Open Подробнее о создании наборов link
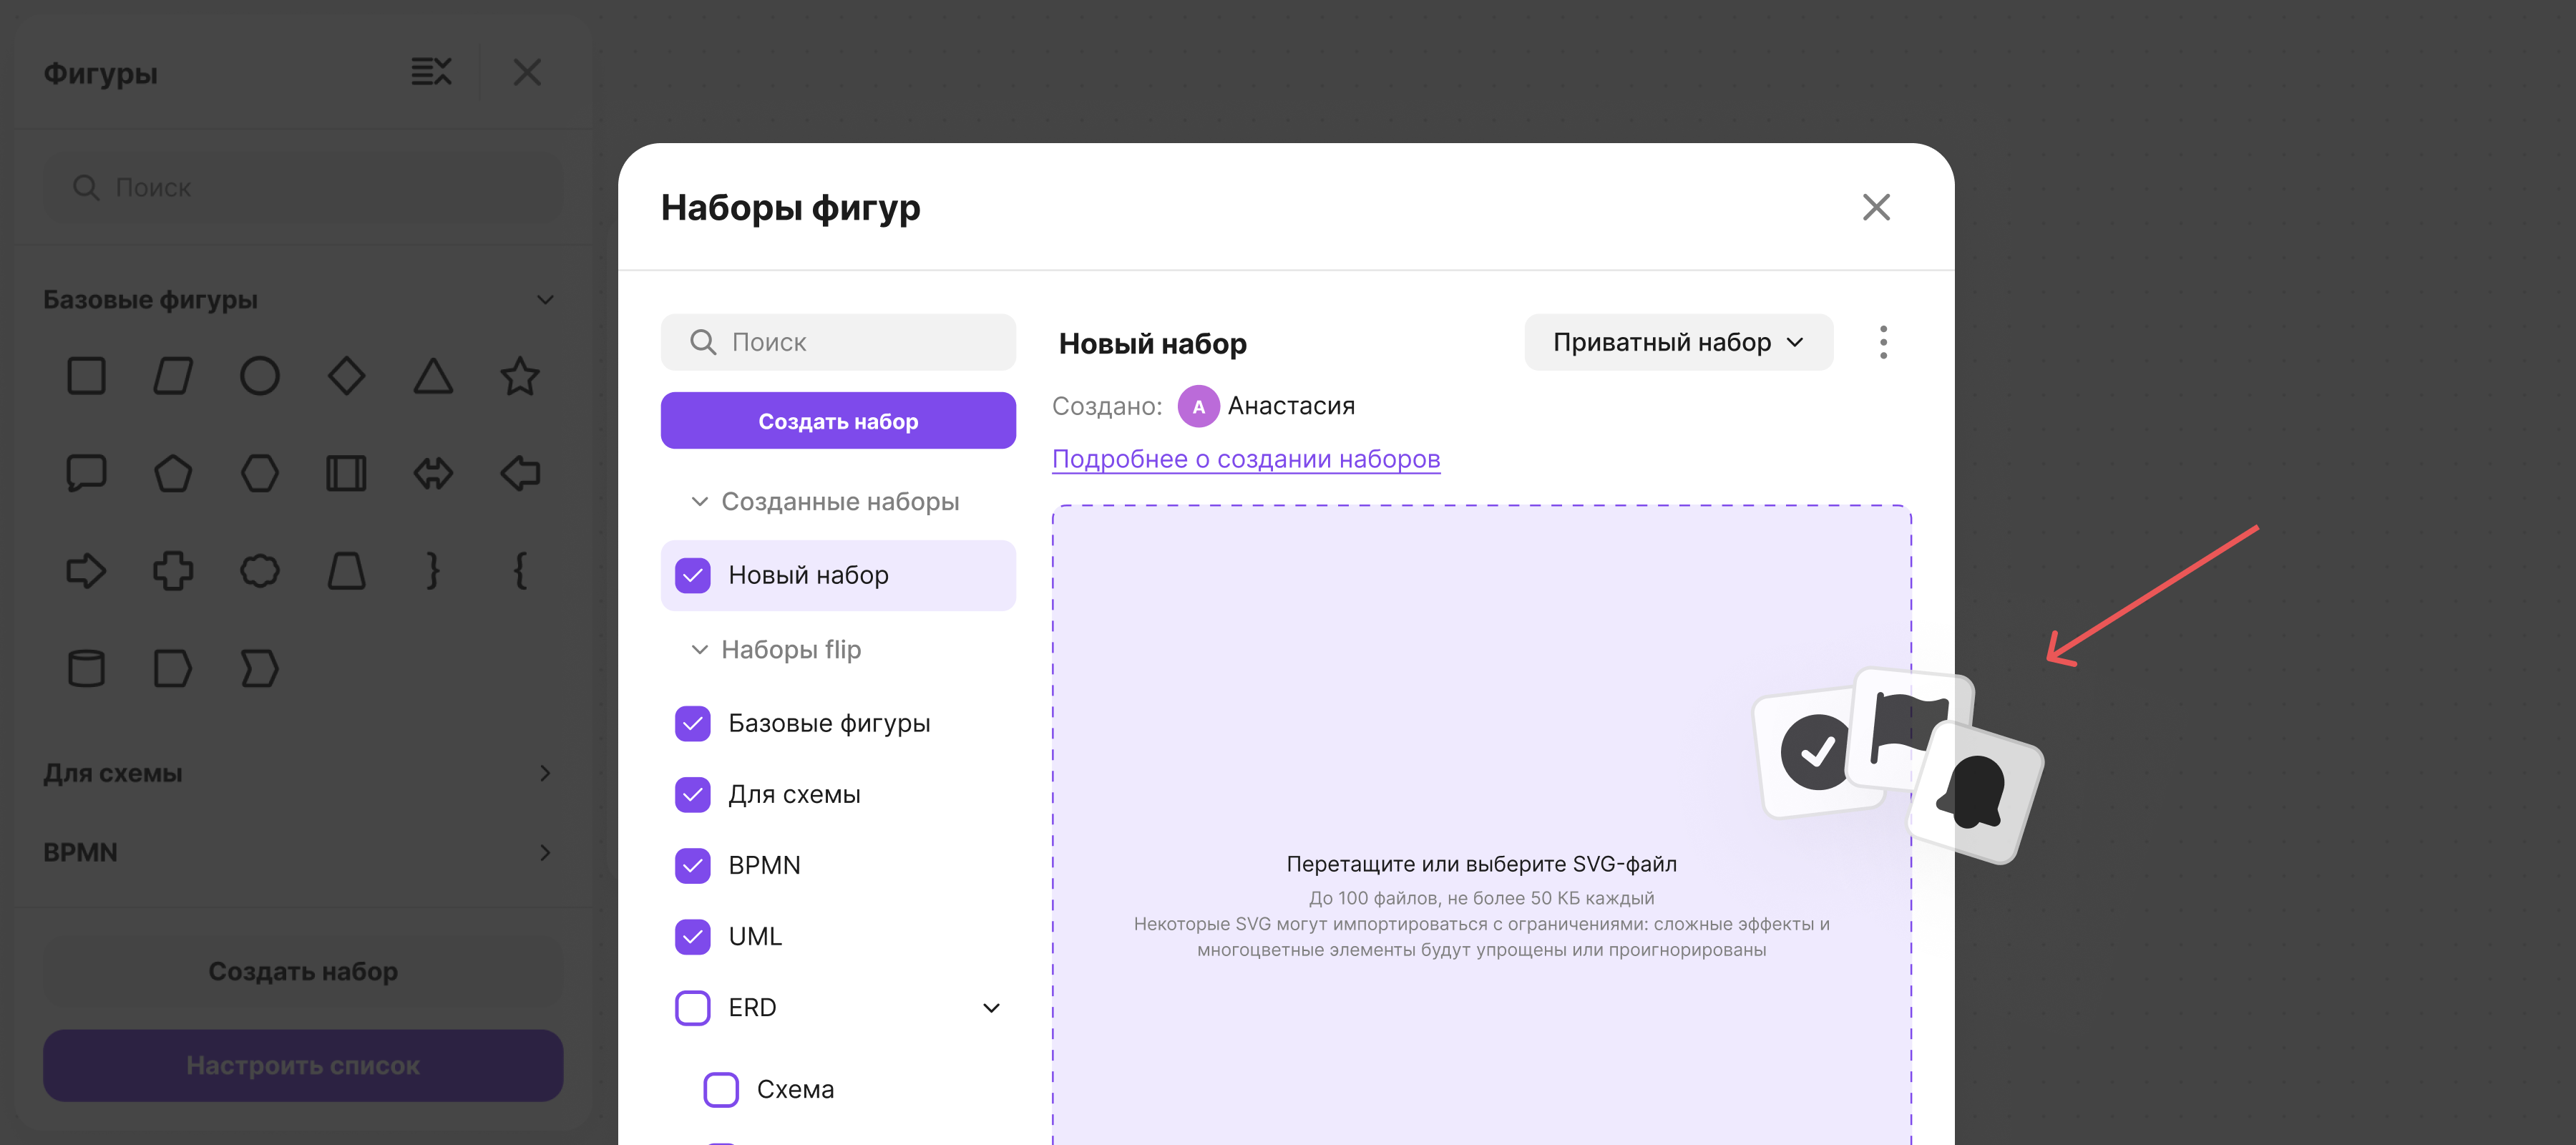 tap(1246, 459)
